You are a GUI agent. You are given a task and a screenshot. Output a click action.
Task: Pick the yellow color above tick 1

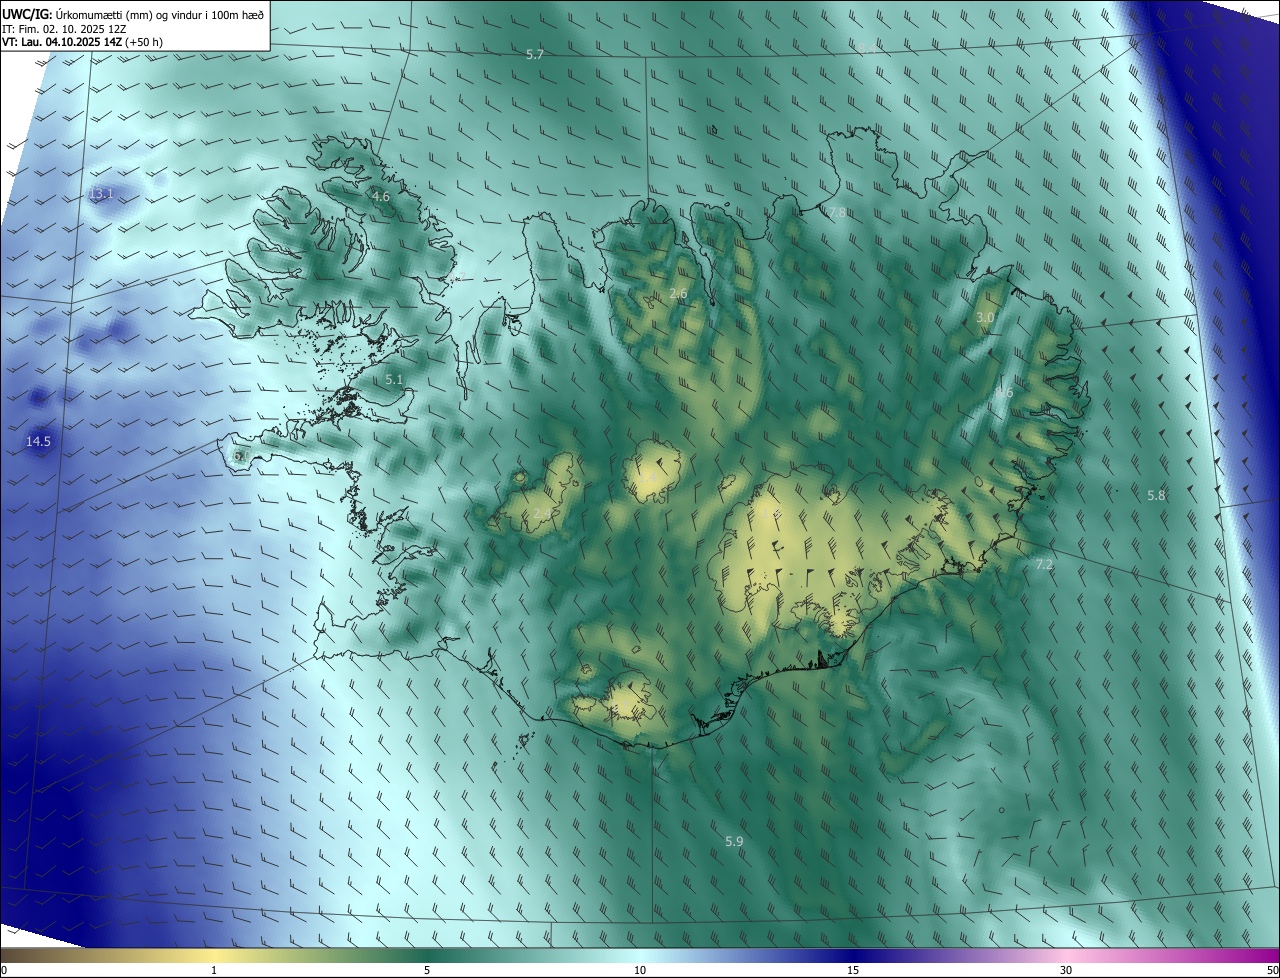point(214,955)
